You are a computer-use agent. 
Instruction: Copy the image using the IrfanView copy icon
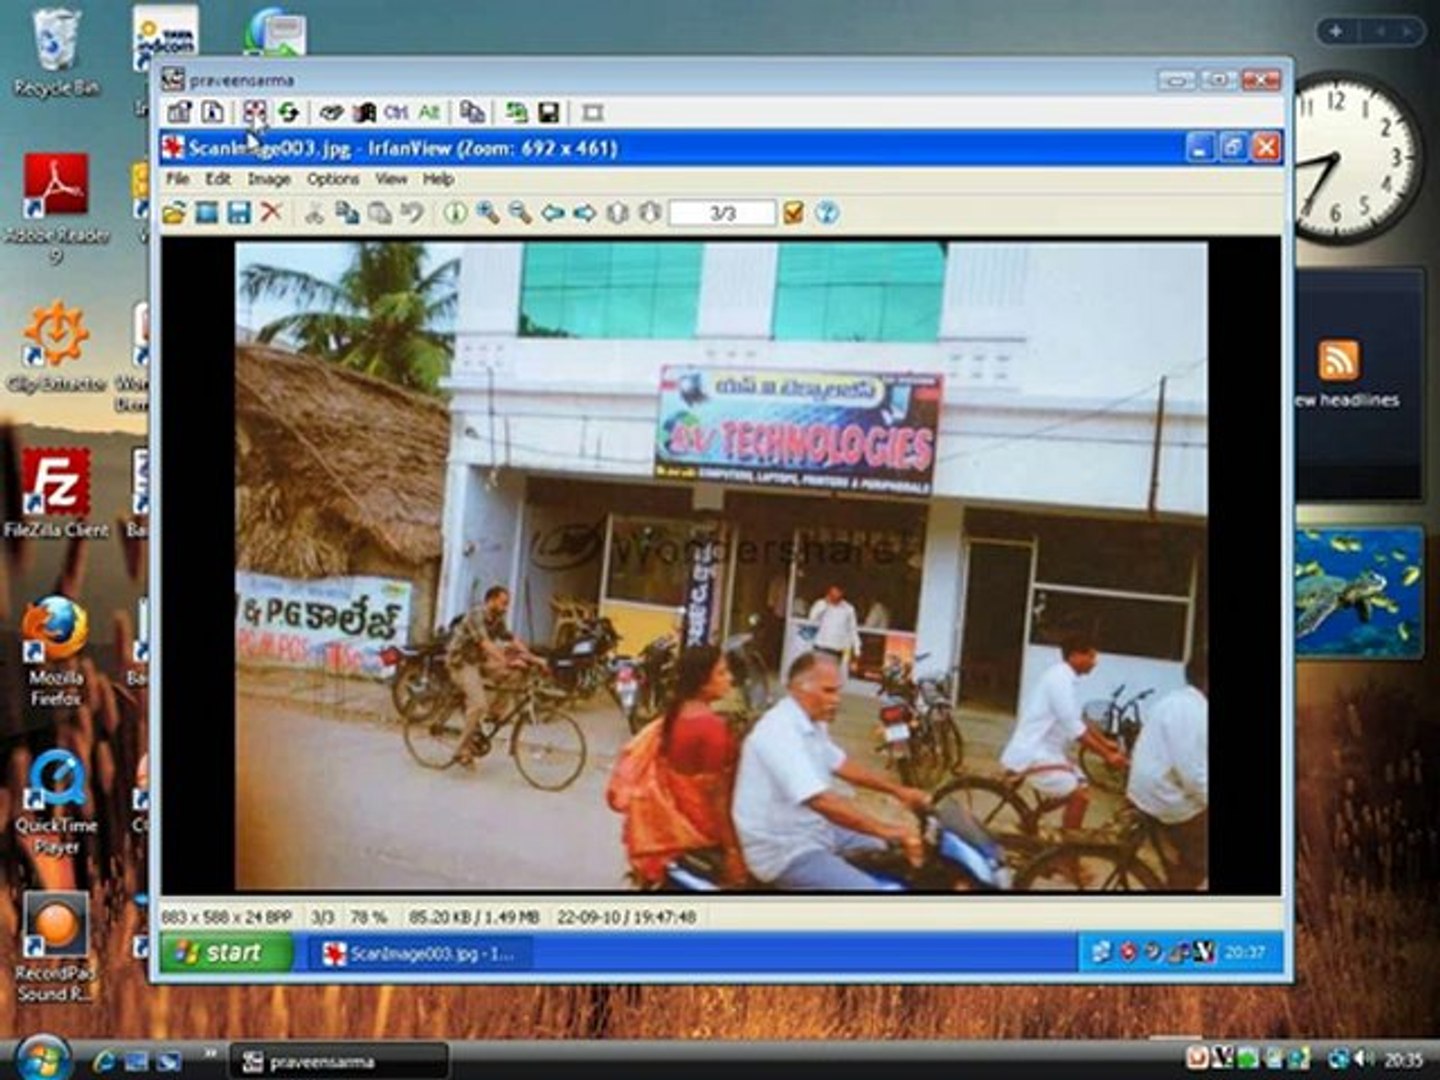point(347,213)
